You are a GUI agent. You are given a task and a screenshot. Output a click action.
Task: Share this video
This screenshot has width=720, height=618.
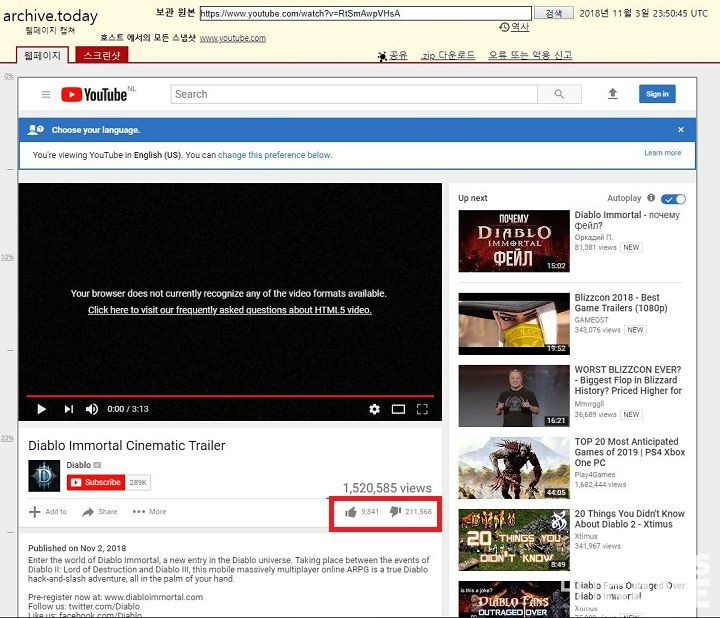pyautogui.click(x=100, y=511)
